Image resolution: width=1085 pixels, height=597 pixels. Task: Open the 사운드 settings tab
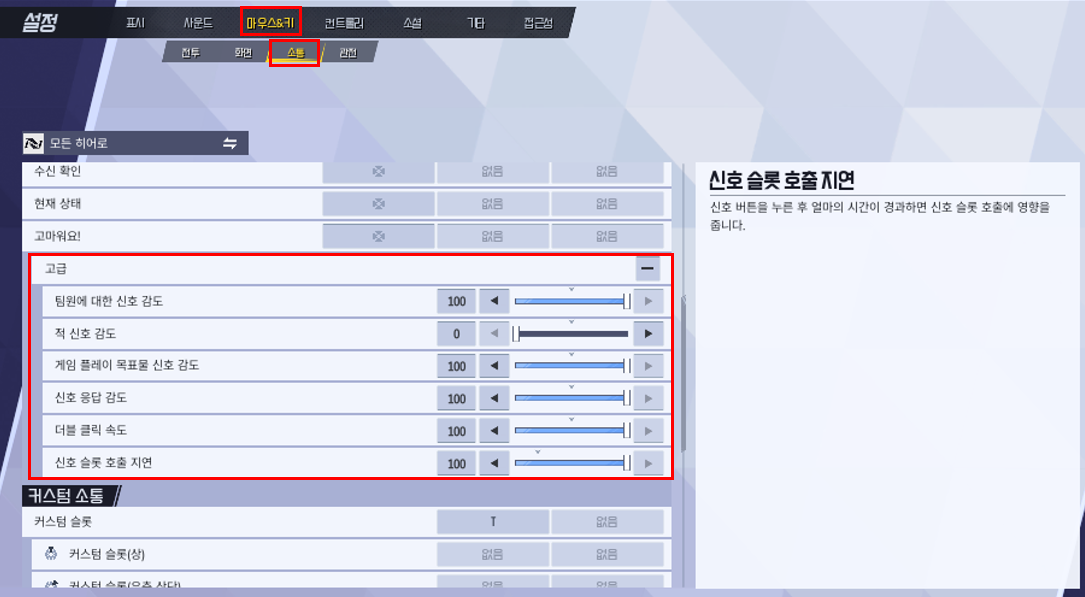point(198,23)
